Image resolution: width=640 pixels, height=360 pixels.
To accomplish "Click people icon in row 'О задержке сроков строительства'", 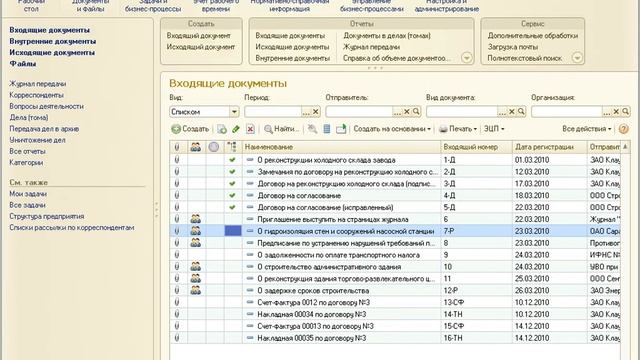I will pos(196,290).
